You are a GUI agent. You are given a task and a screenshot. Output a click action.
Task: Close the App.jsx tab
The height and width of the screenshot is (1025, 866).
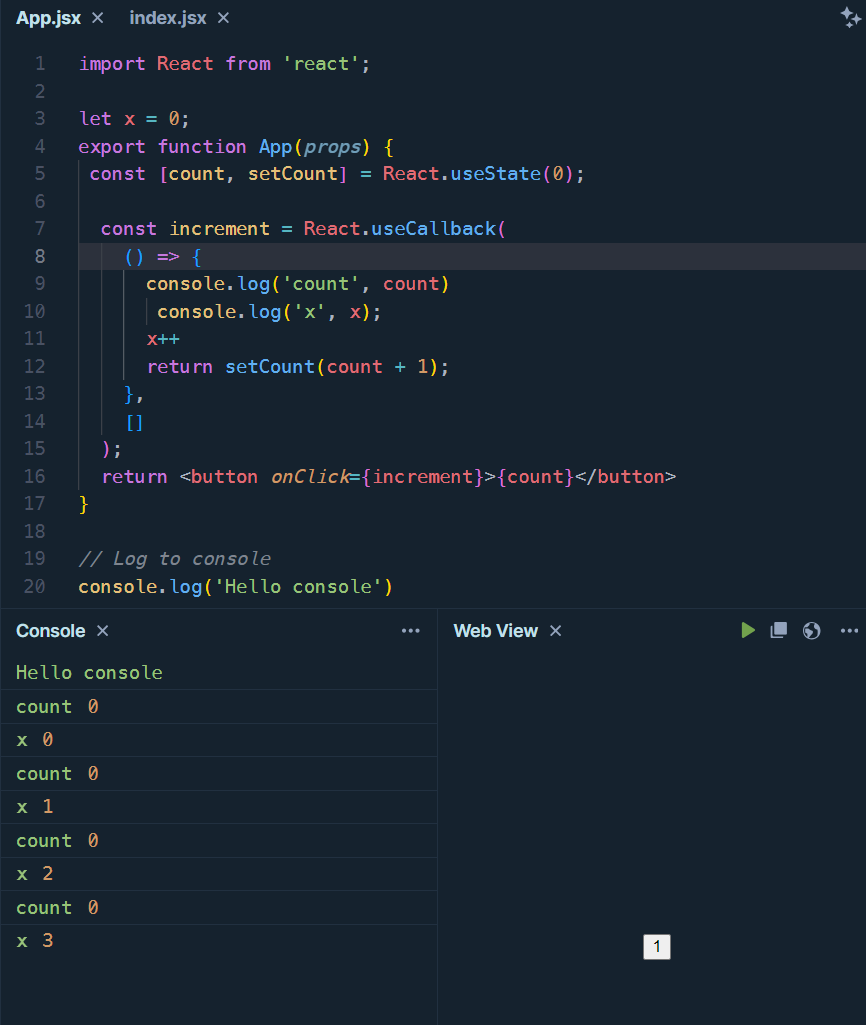point(97,18)
